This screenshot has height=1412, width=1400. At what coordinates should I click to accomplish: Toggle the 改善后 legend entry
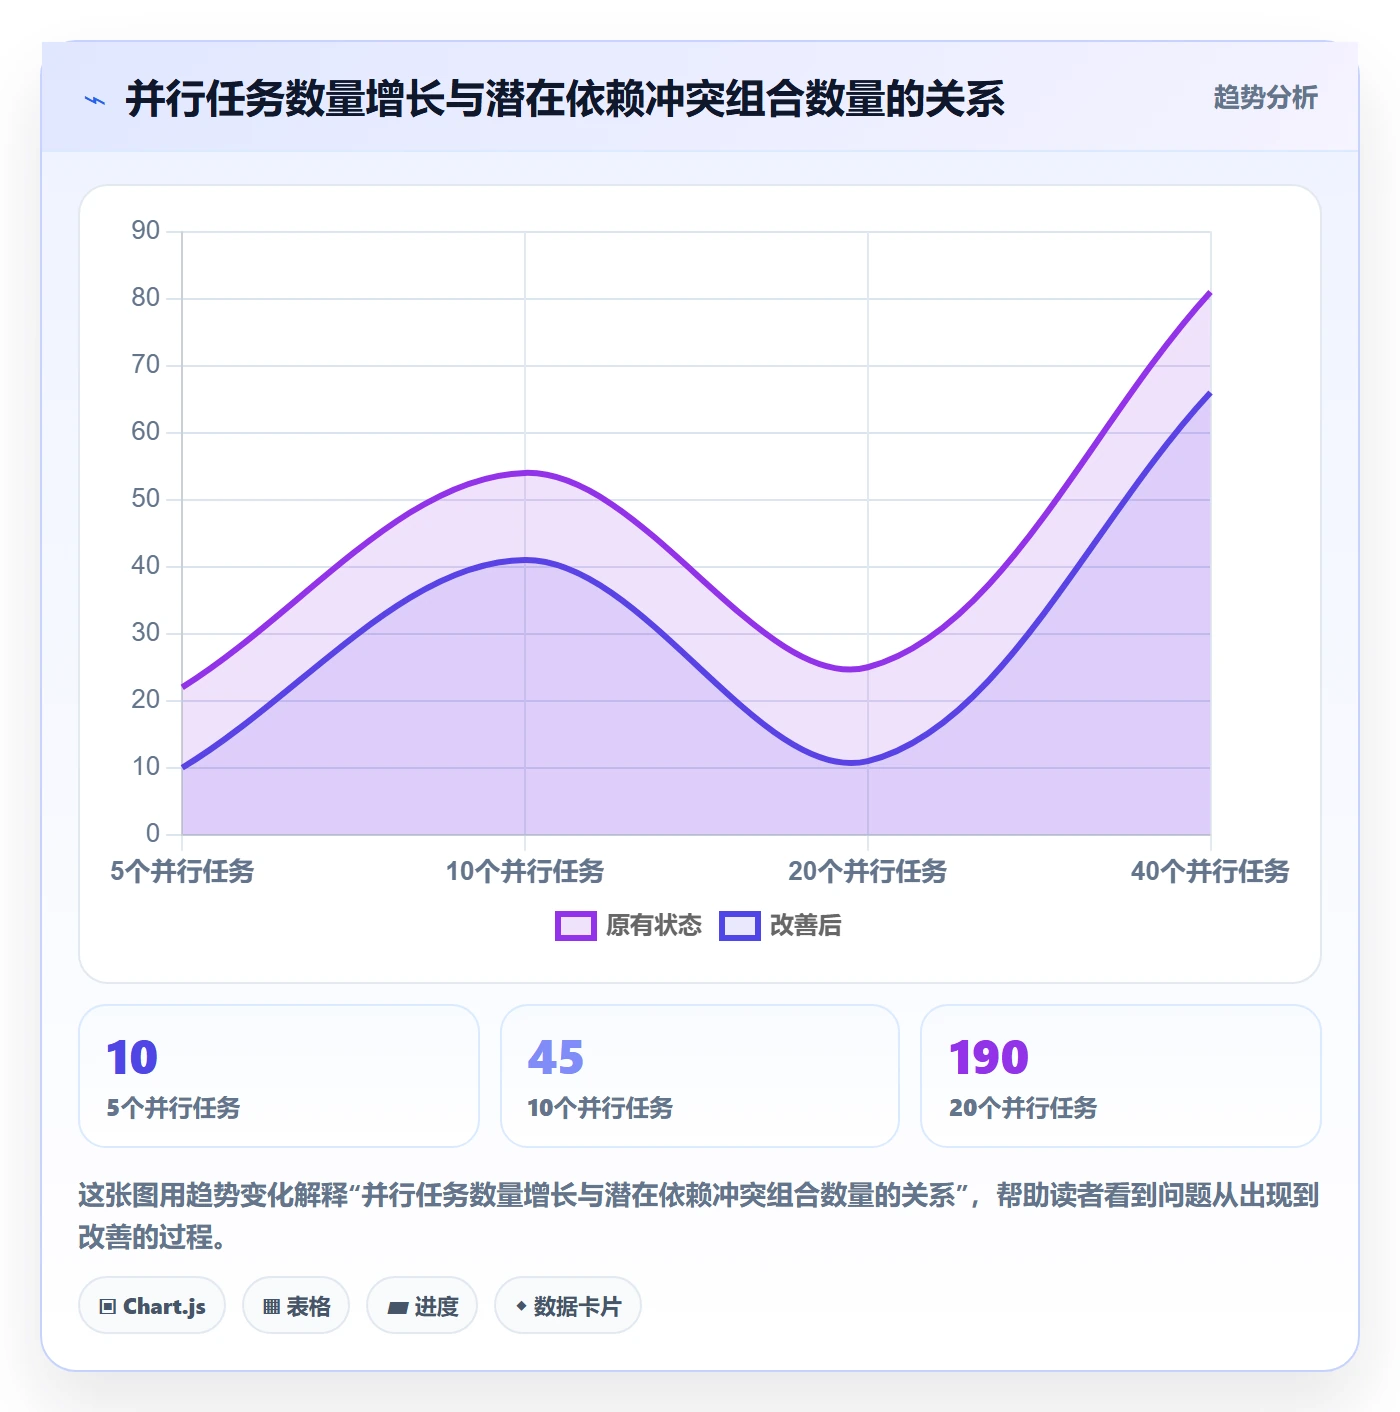pyautogui.click(x=780, y=926)
